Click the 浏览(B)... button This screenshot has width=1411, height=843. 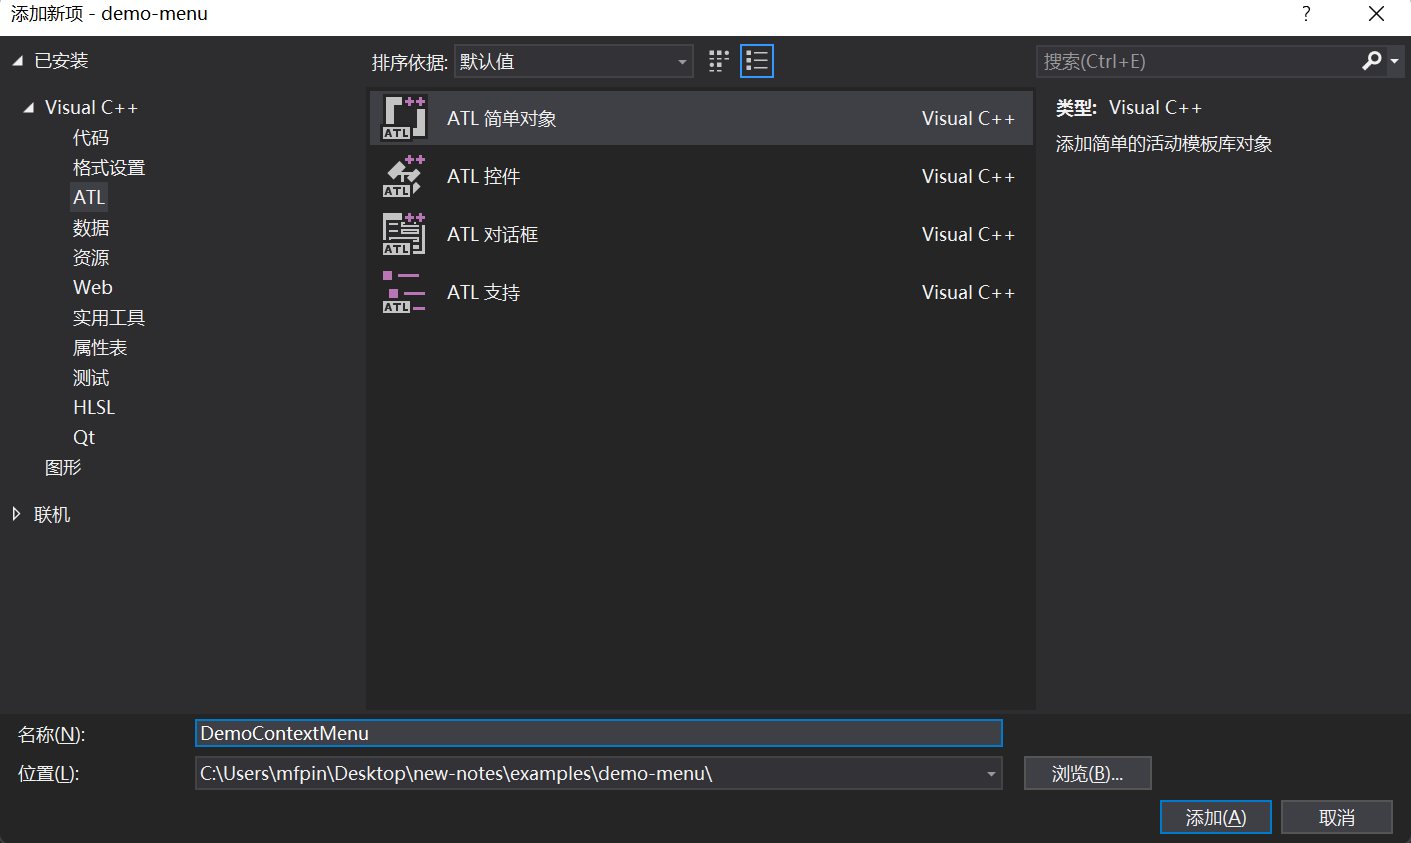tap(1087, 774)
